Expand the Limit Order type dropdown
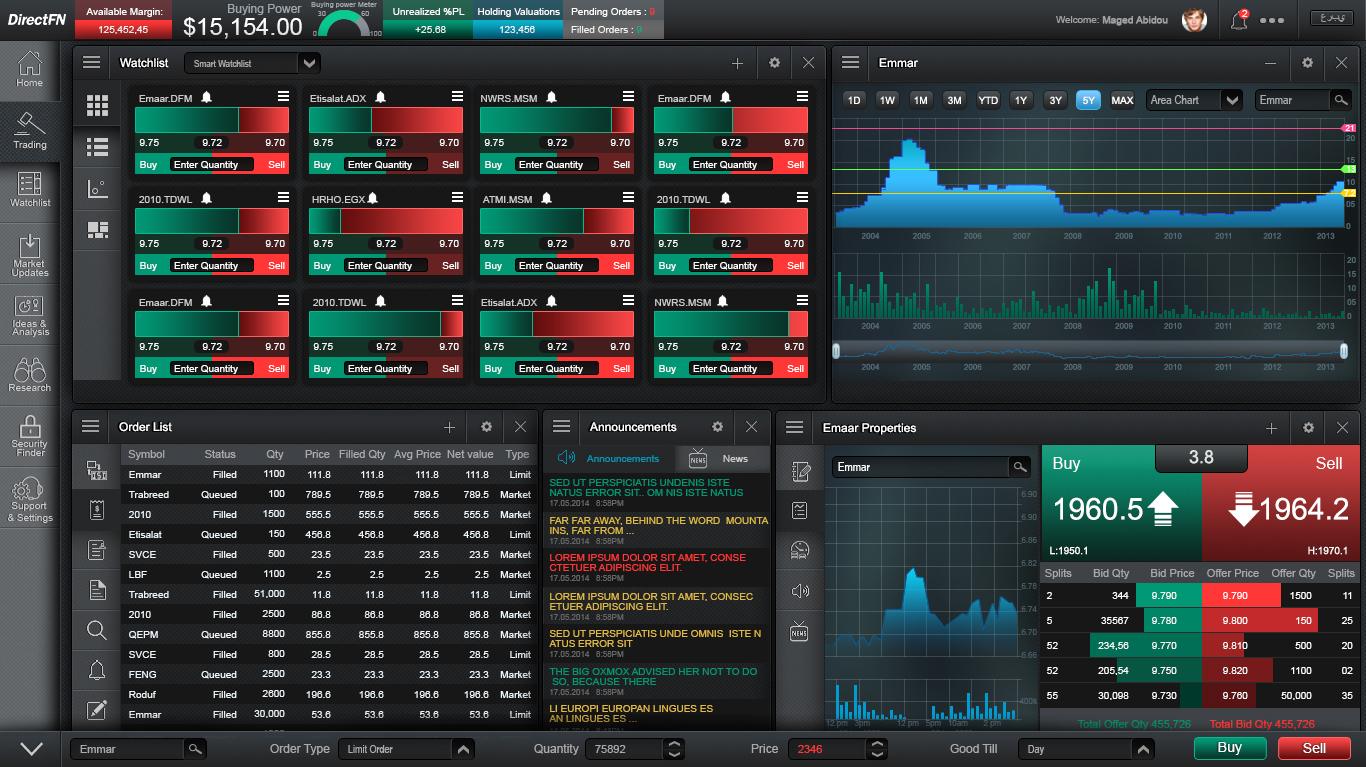This screenshot has height=767, width=1366. (463, 749)
